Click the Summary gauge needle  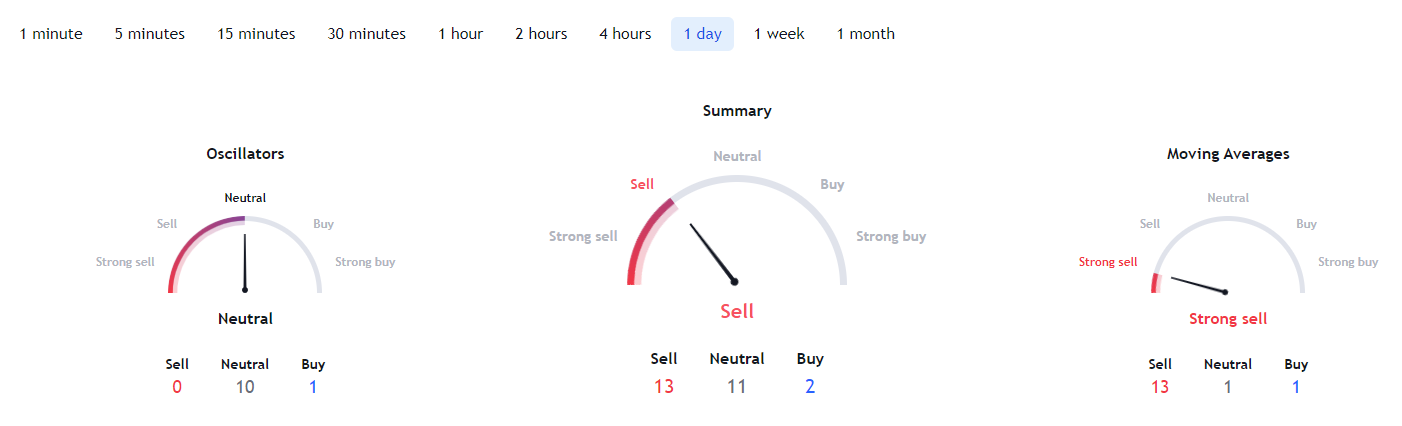tap(713, 253)
